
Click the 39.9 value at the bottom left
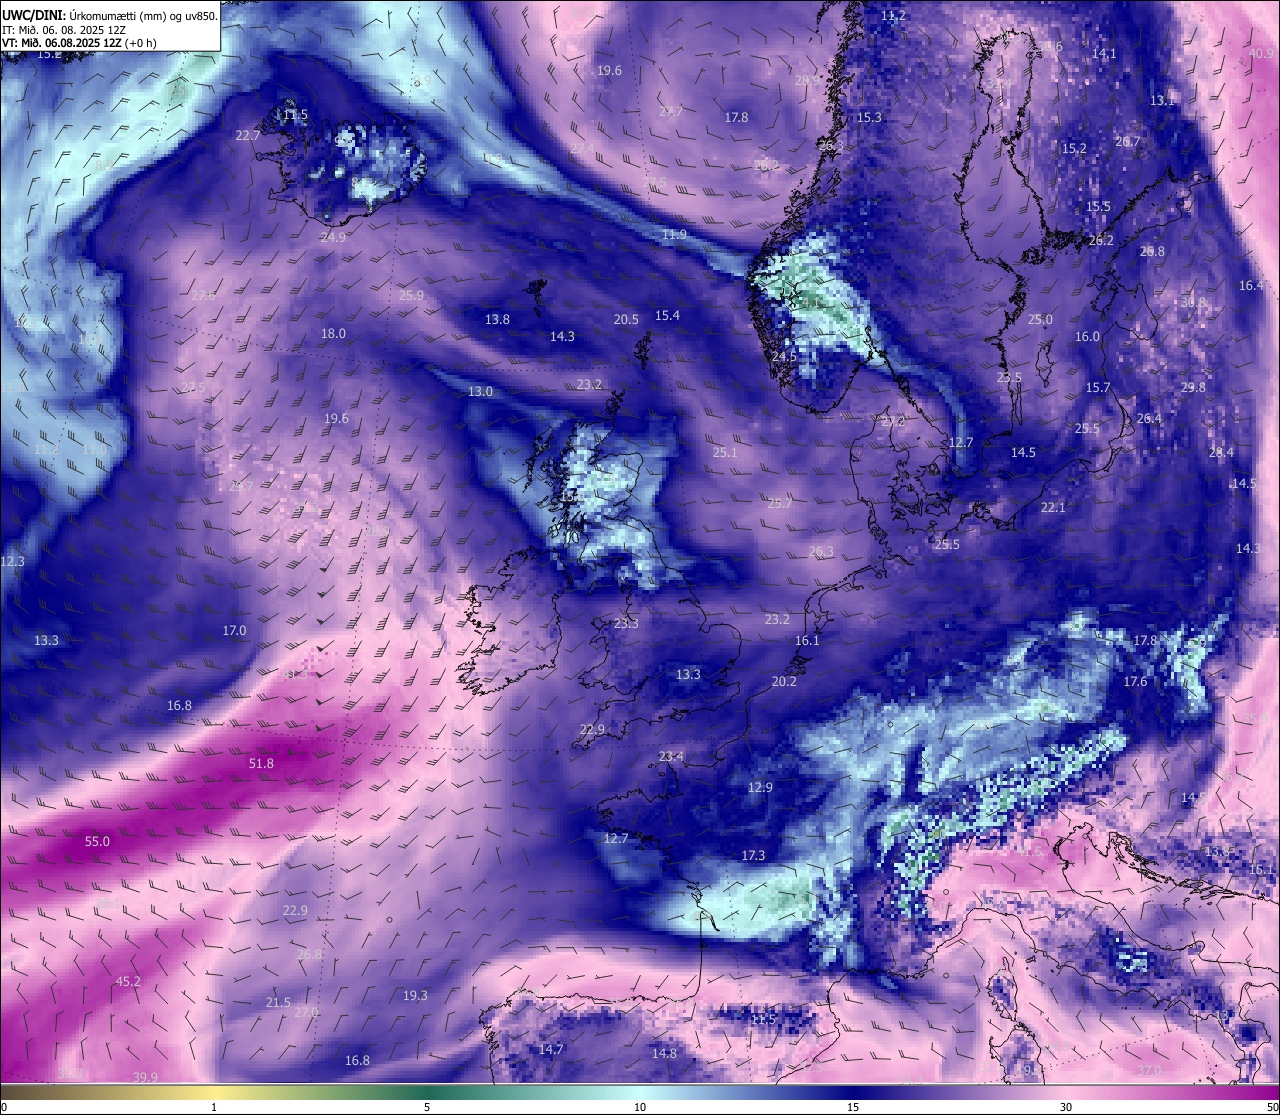click(x=145, y=1077)
